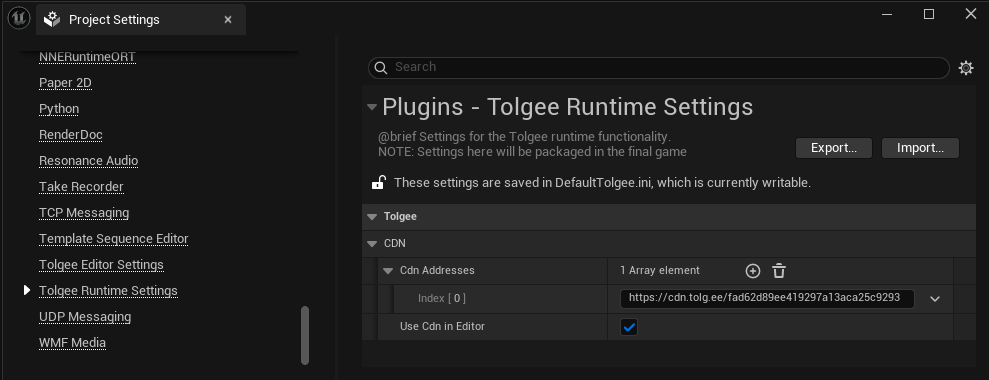Open Take Recorder settings
Image resolution: width=989 pixels, height=380 pixels.
(x=81, y=186)
